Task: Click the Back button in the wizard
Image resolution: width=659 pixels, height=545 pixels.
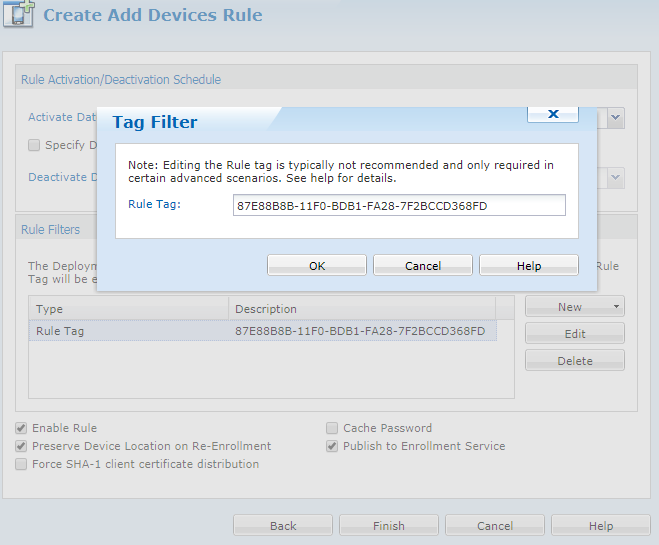Action: point(283,526)
